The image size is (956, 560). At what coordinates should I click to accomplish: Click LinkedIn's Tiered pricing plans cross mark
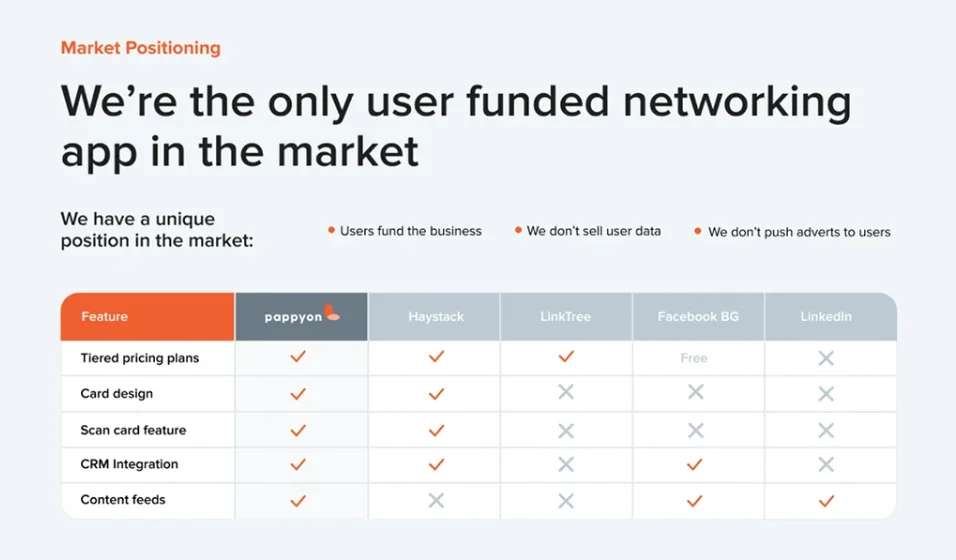(826, 358)
